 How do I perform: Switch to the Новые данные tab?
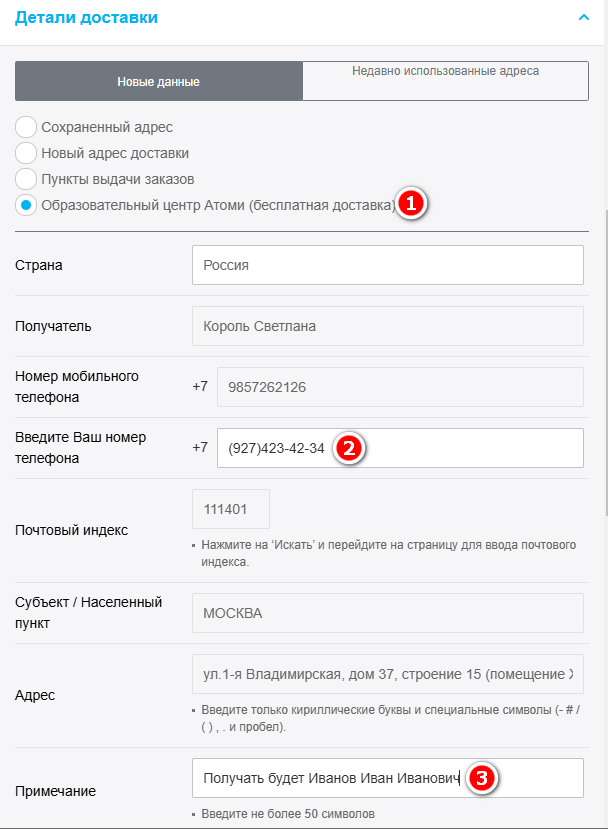coord(158,82)
